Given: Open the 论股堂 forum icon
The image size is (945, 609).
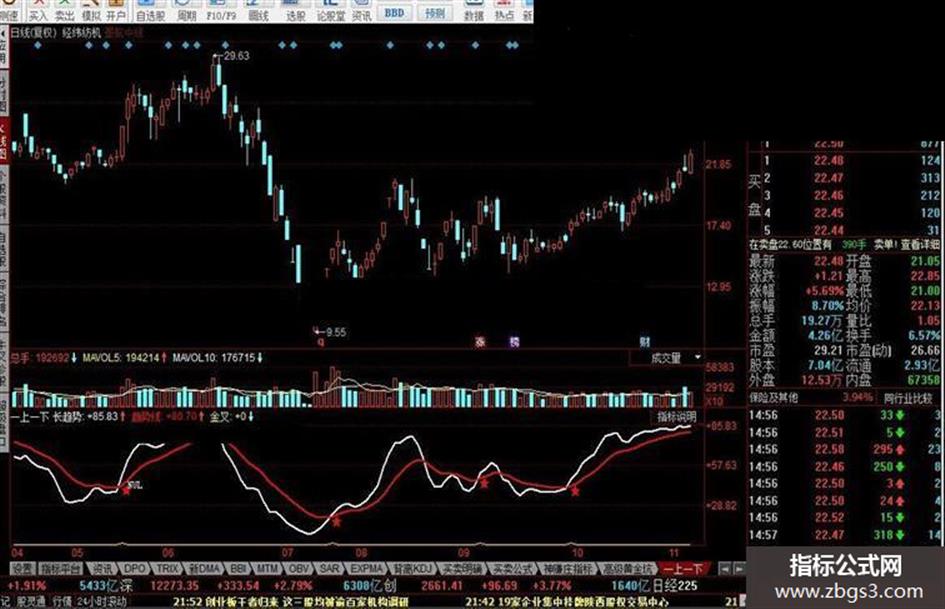Looking at the screenshot, I should pyautogui.click(x=330, y=11).
